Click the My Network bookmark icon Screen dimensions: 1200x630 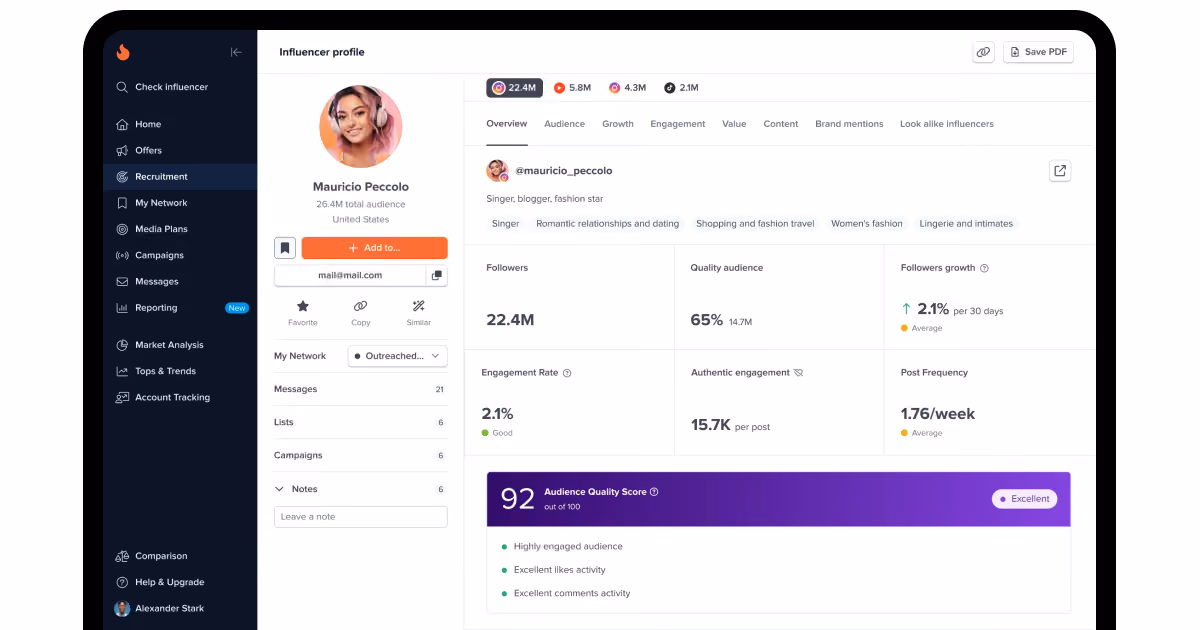click(122, 203)
